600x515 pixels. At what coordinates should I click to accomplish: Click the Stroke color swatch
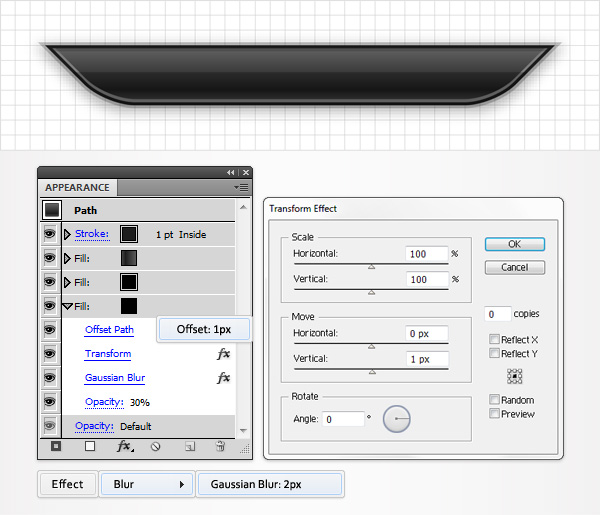point(129,234)
